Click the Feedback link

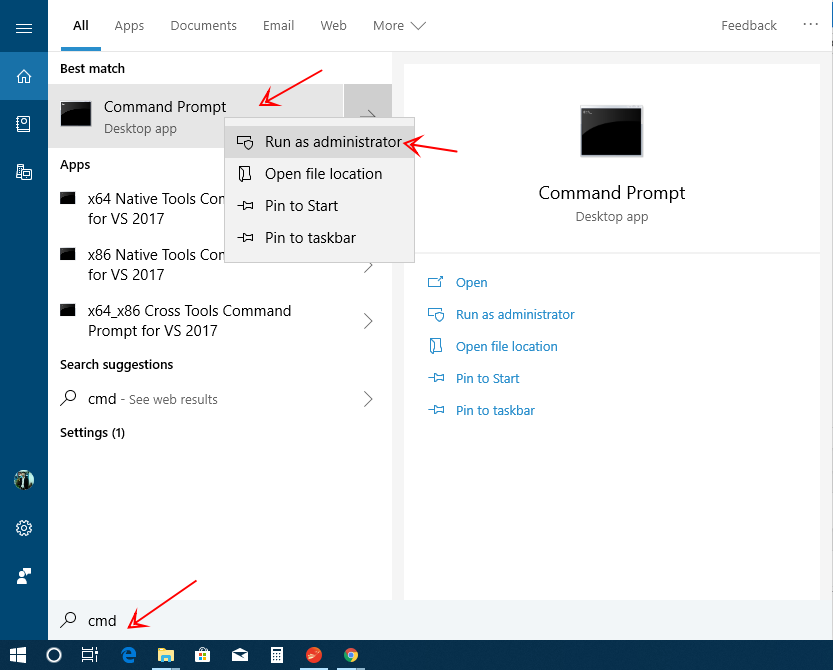click(x=749, y=26)
